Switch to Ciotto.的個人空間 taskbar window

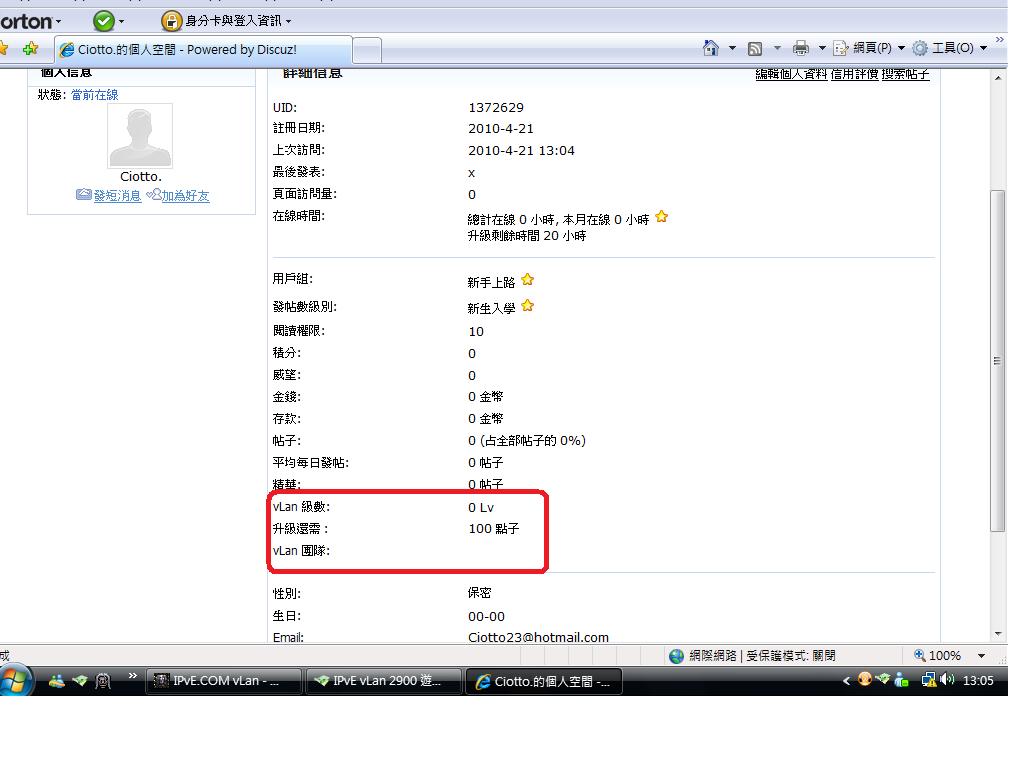[x=543, y=681]
